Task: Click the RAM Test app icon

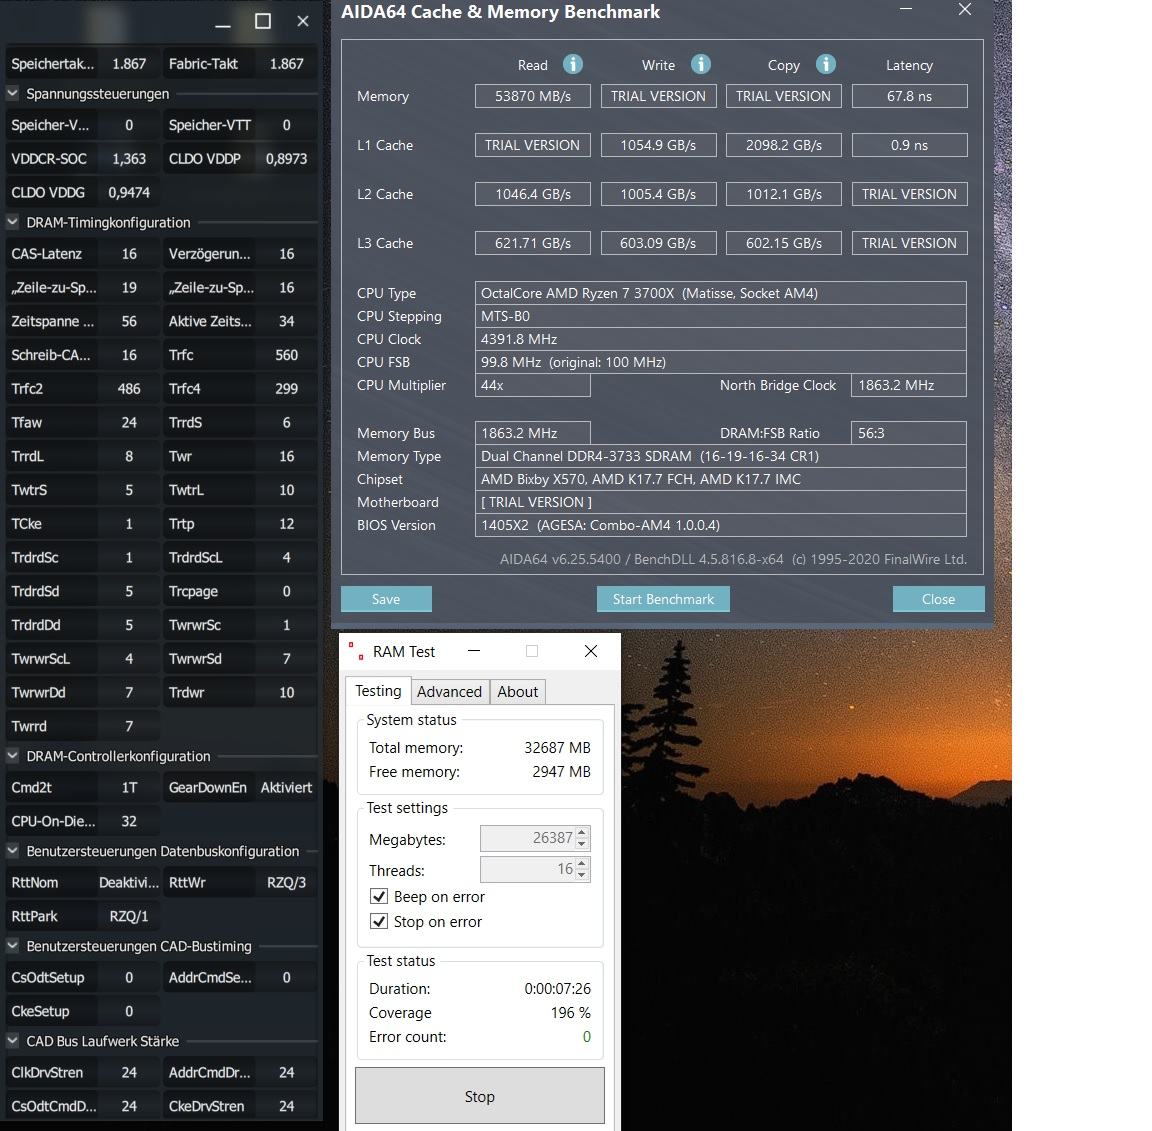Action: pos(356,651)
